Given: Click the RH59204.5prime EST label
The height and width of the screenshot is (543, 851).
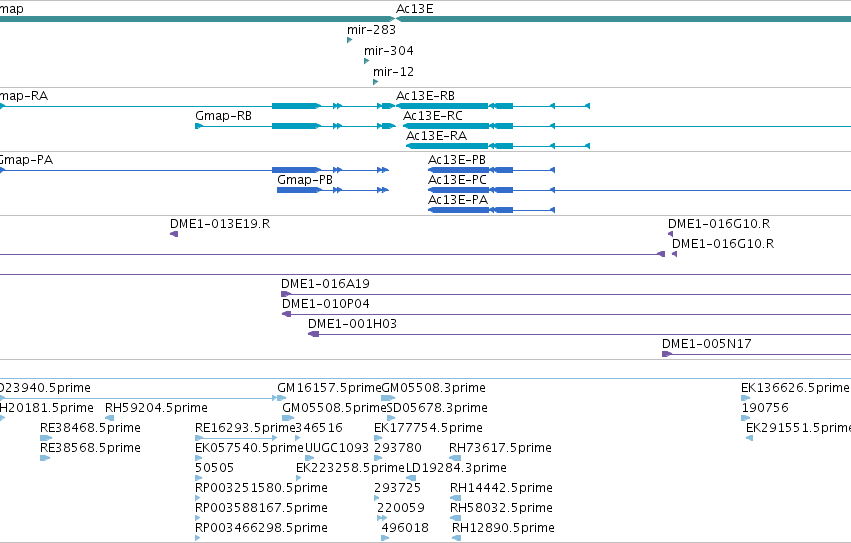Looking at the screenshot, I should coord(156,408).
